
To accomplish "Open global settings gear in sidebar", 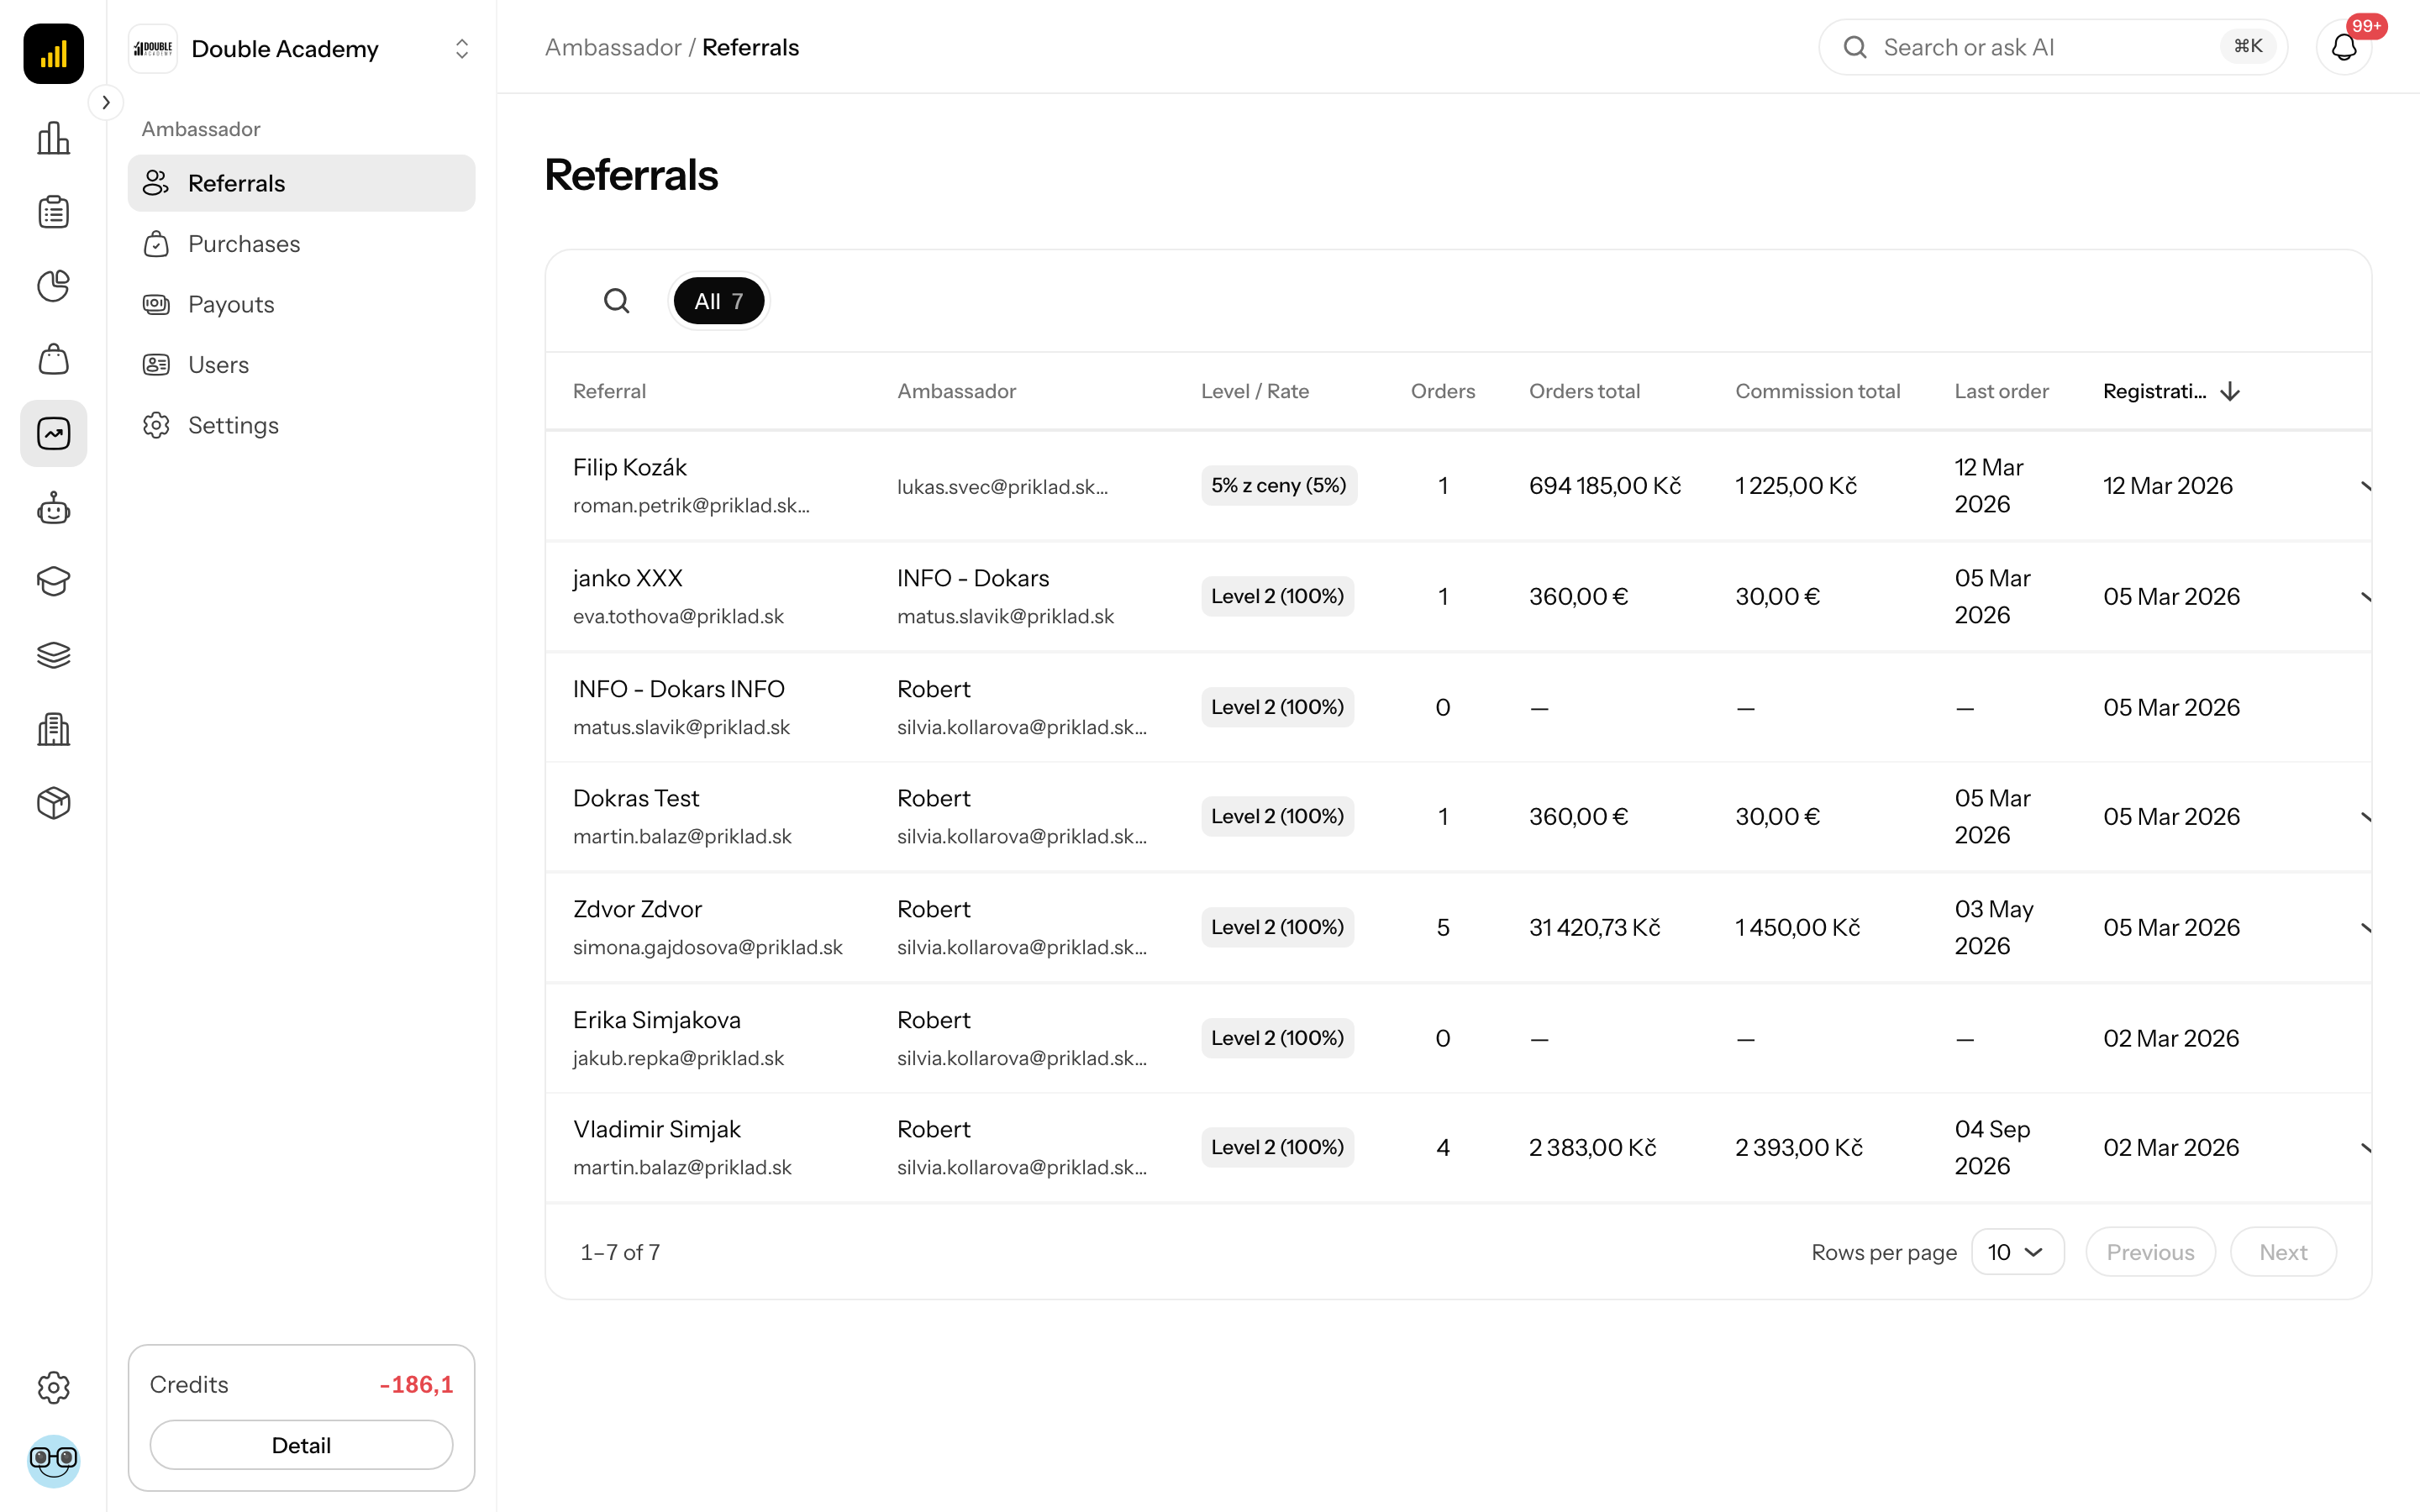I will point(53,1387).
